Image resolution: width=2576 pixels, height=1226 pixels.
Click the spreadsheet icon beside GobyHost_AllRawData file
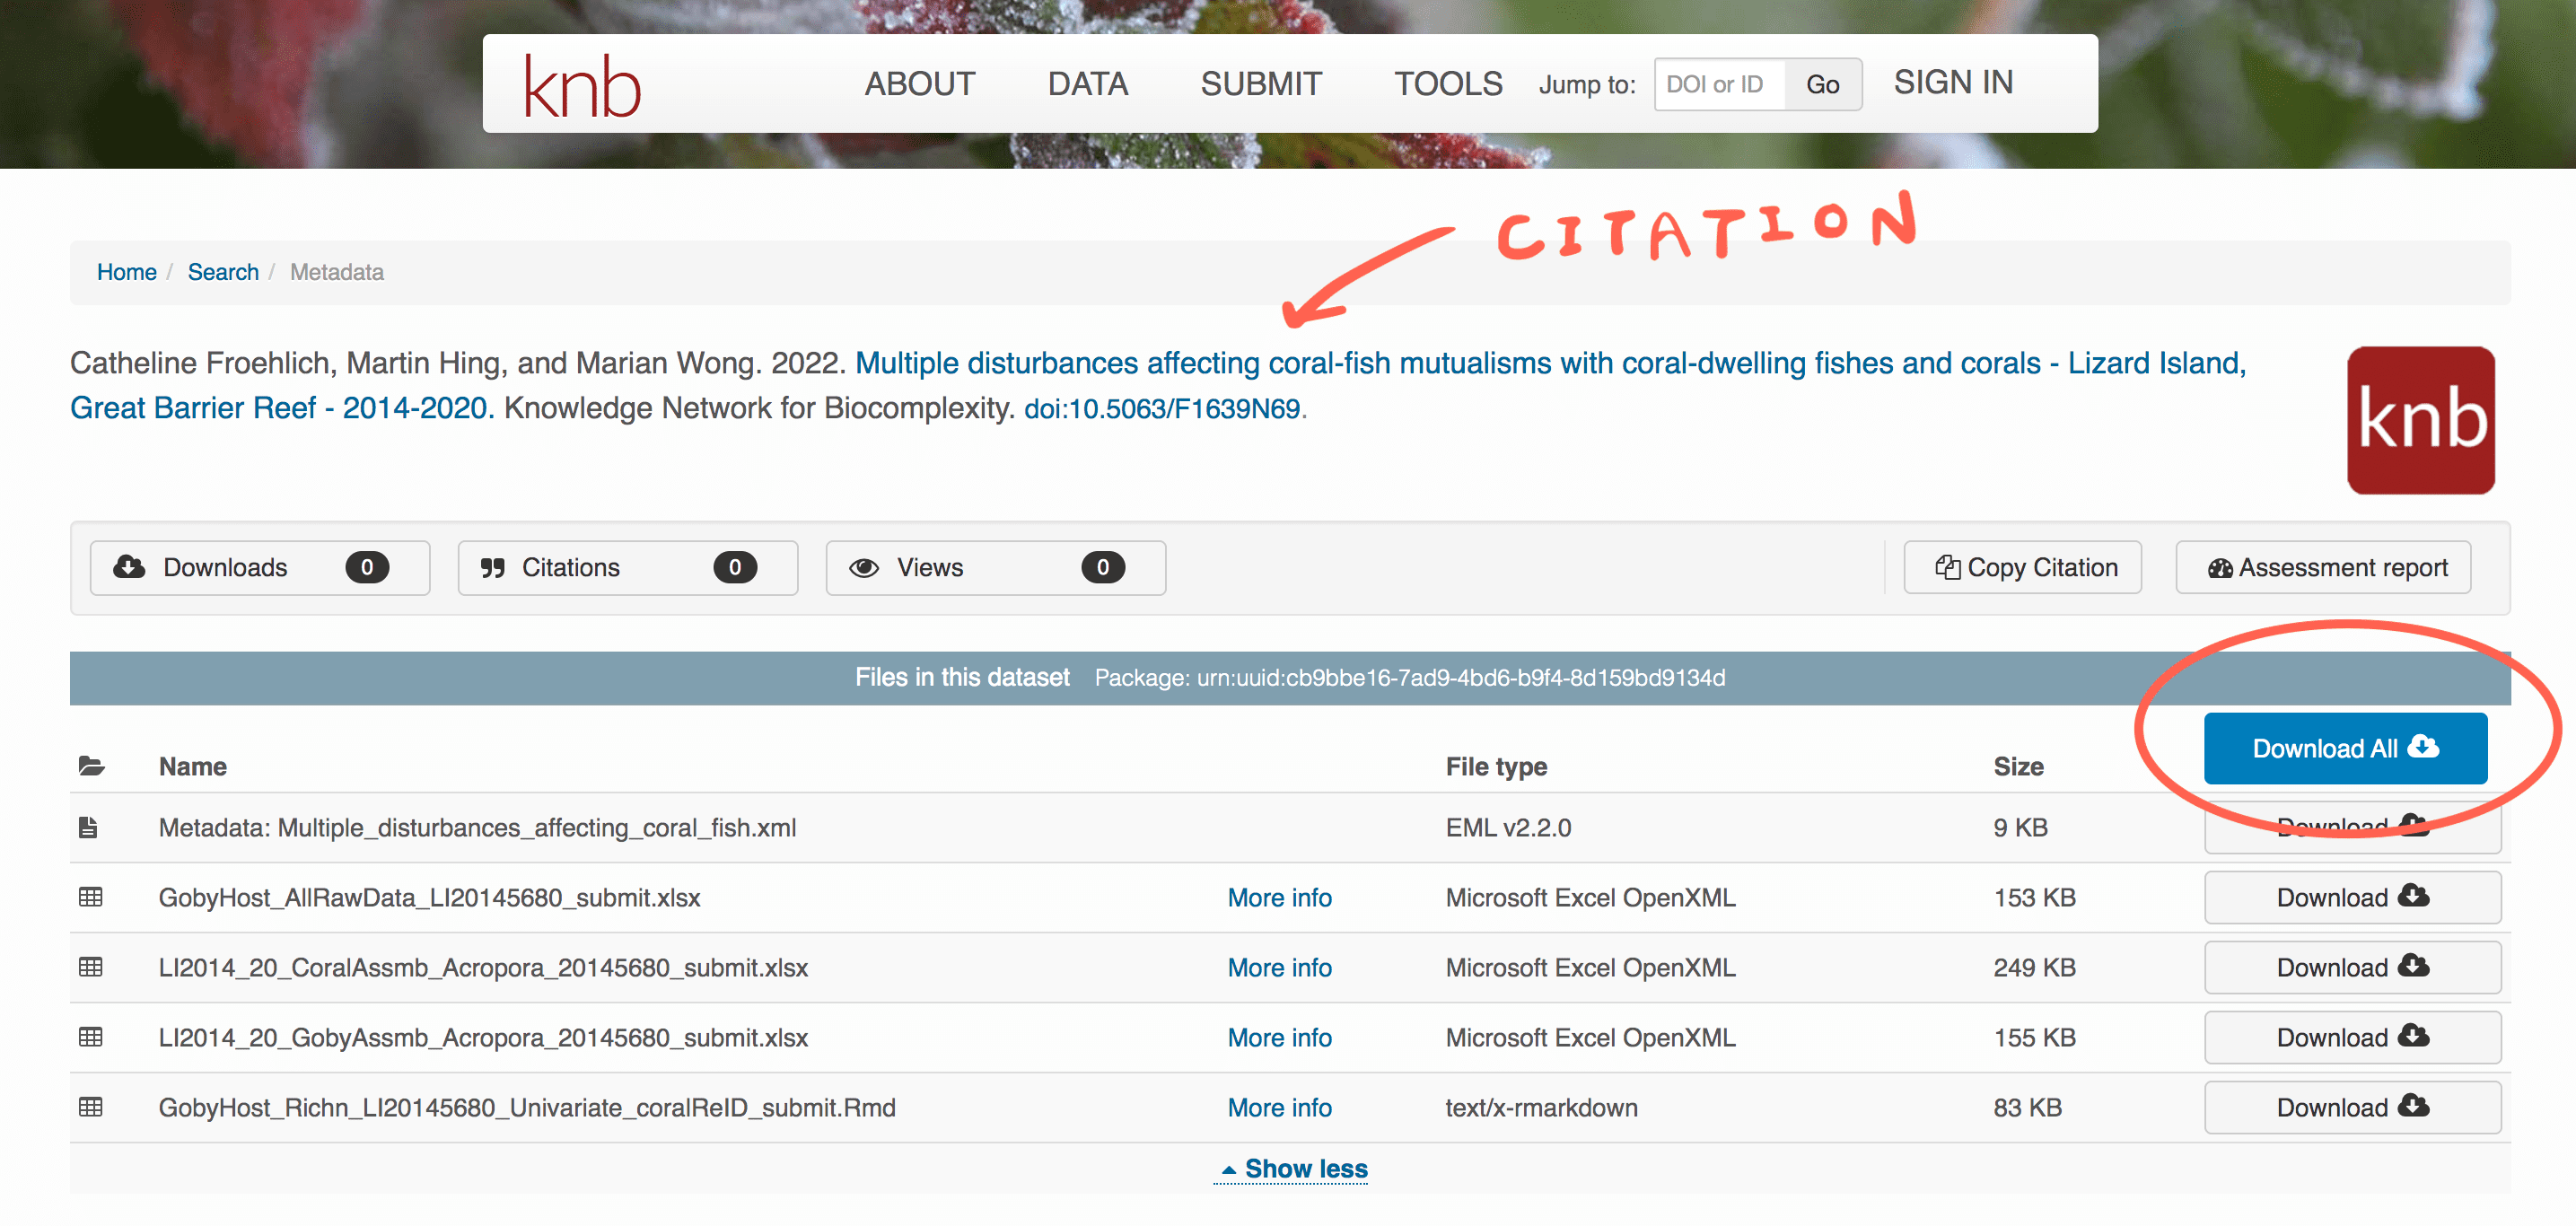pos(91,897)
